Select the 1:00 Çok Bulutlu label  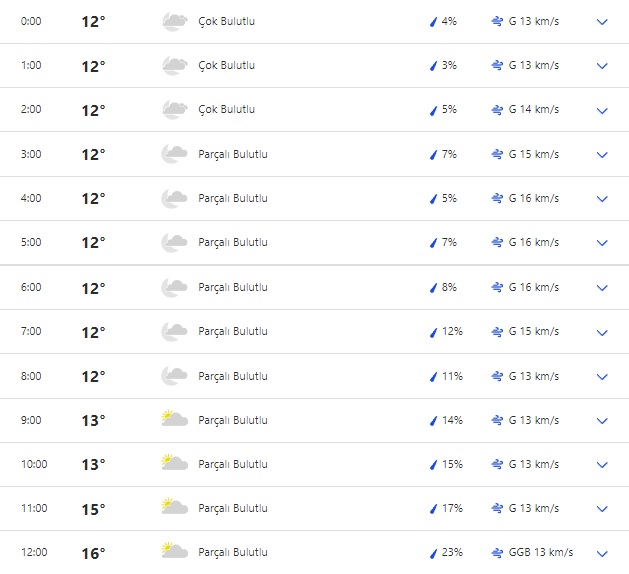(226, 66)
